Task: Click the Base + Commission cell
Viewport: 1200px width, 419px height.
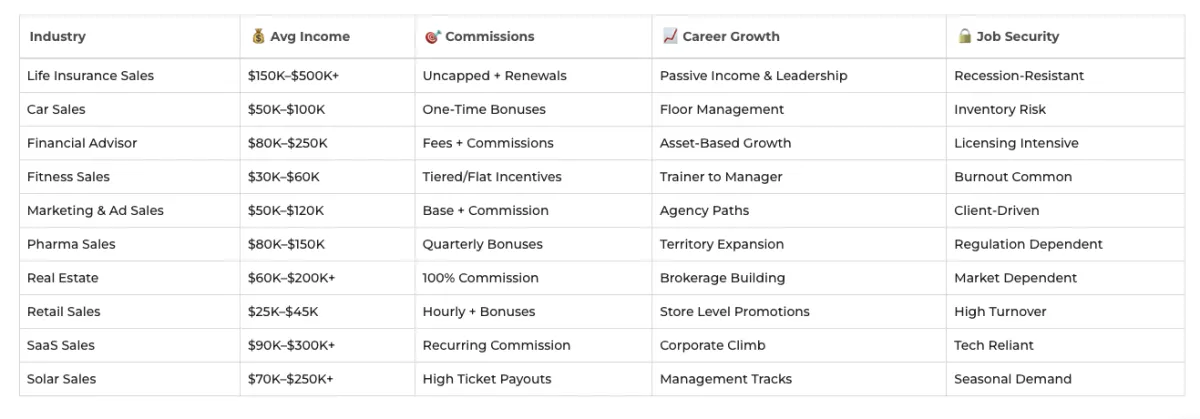Action: [x=485, y=211]
